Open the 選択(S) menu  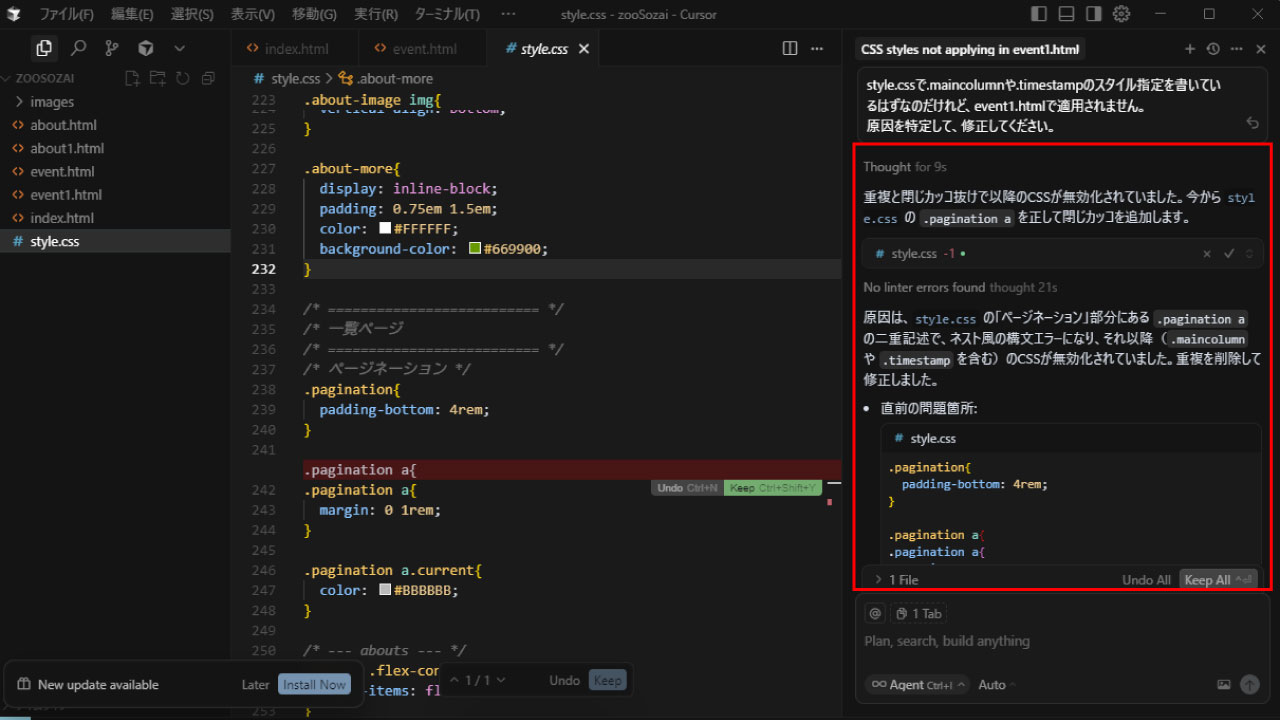pyautogui.click(x=192, y=14)
